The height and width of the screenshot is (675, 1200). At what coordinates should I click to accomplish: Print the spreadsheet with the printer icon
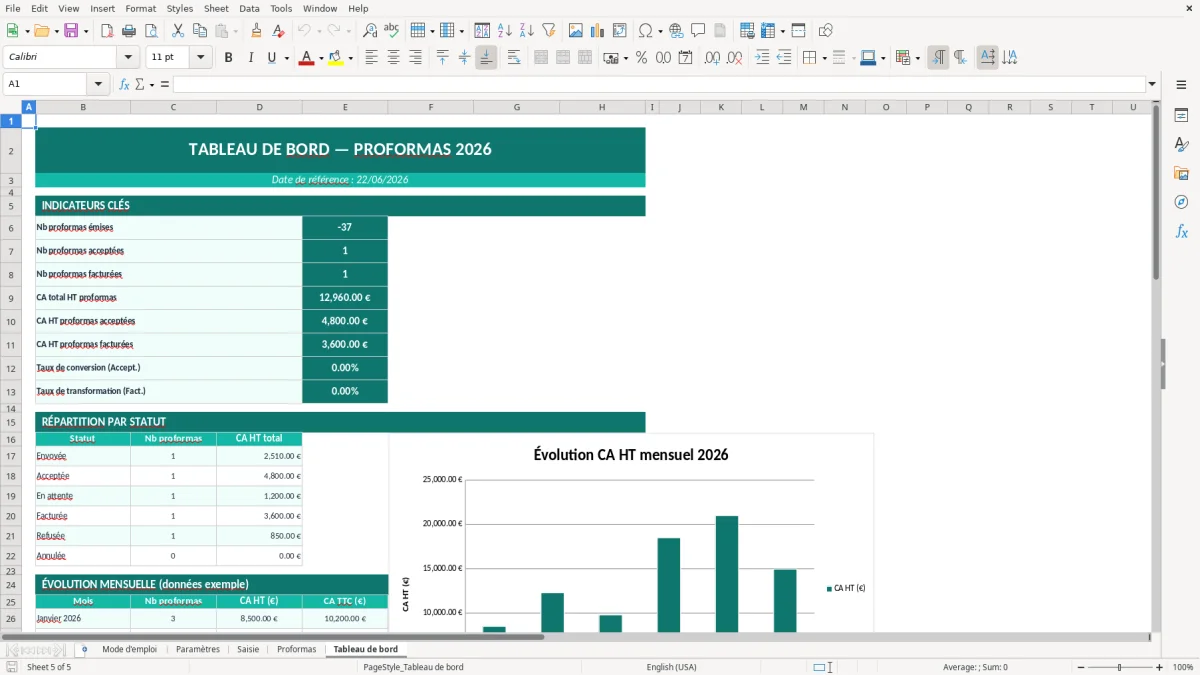pos(128,31)
